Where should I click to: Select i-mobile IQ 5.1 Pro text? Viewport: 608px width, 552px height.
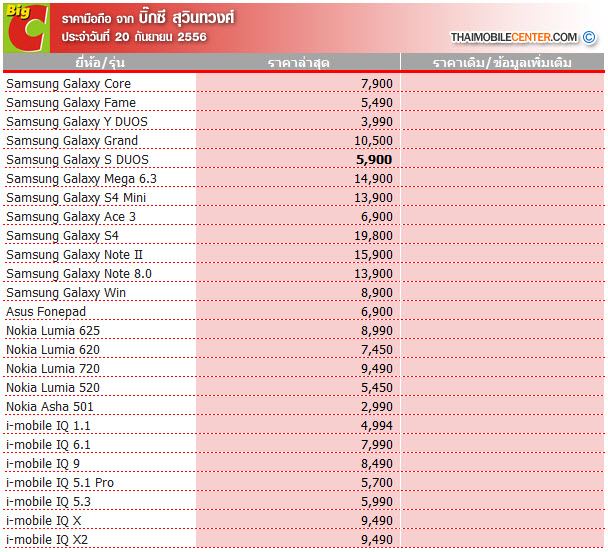click(60, 483)
